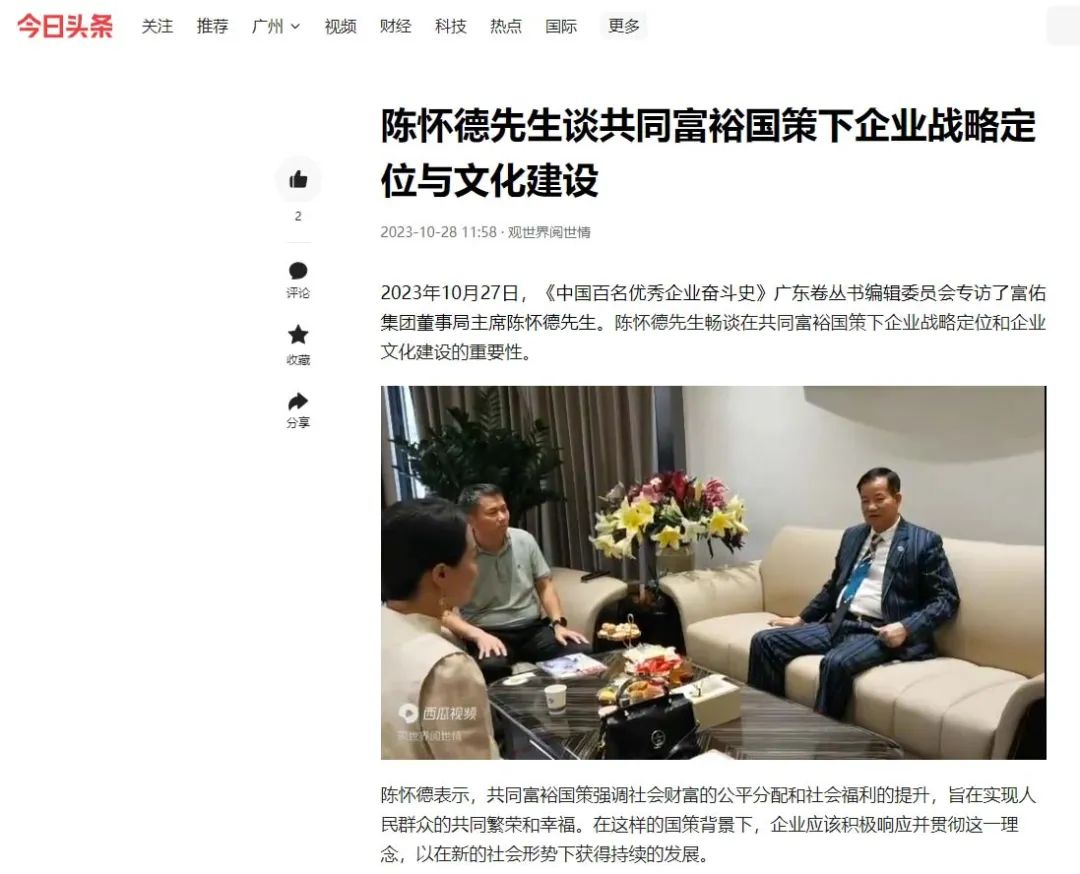Click the search box at top right
Viewport: 1080px width, 874px height.
click(1063, 27)
